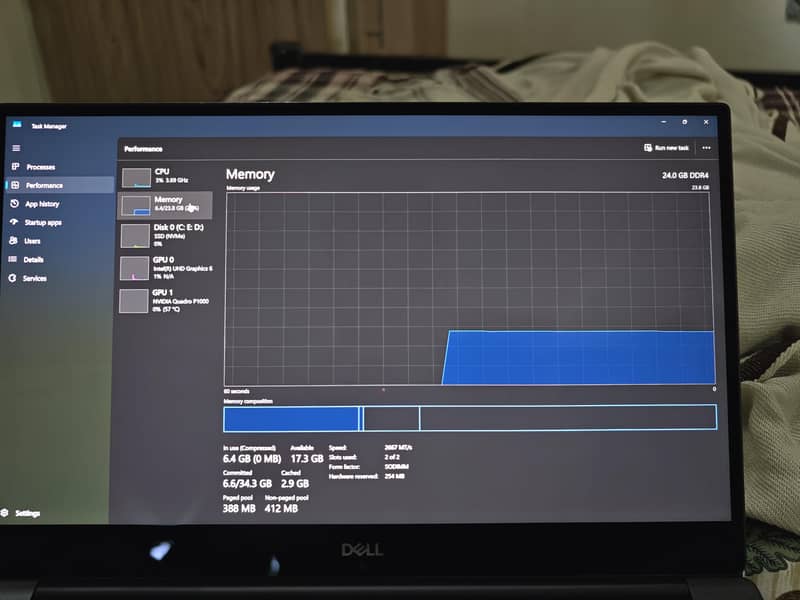
Task: Select the Memory performance item
Action: tap(165, 205)
